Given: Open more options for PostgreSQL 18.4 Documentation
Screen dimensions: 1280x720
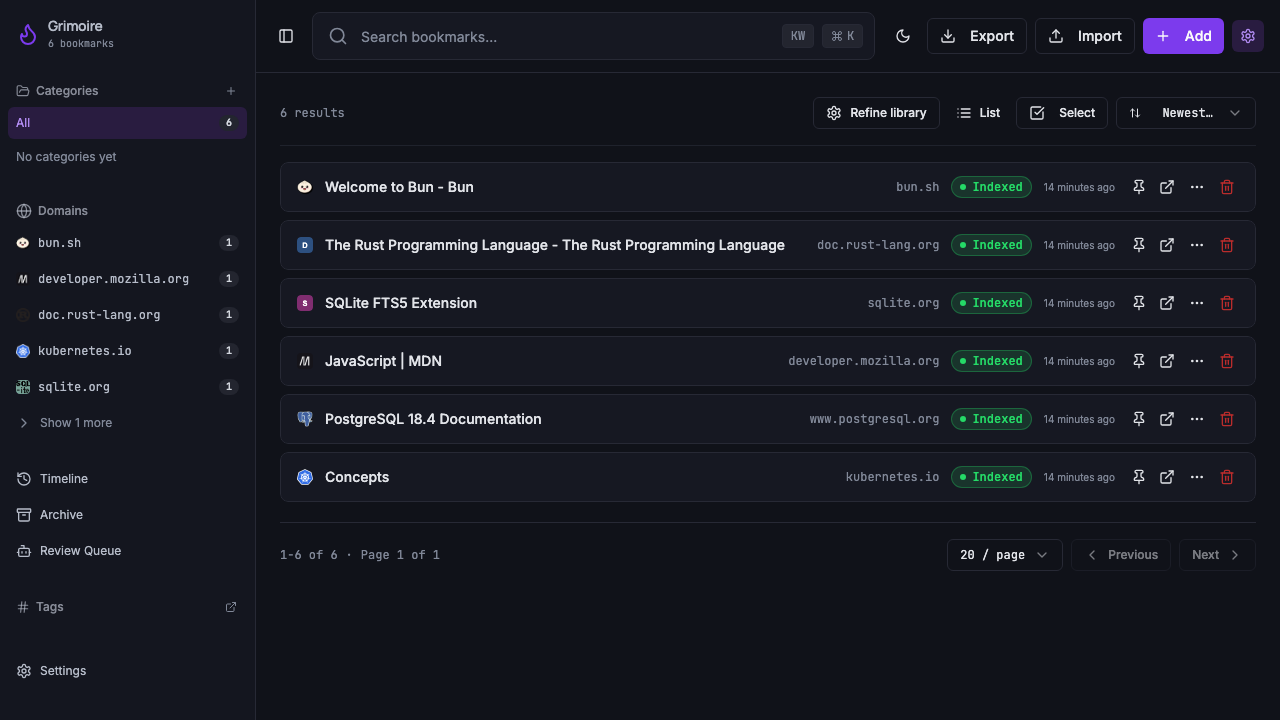Looking at the screenshot, I should pos(1197,419).
